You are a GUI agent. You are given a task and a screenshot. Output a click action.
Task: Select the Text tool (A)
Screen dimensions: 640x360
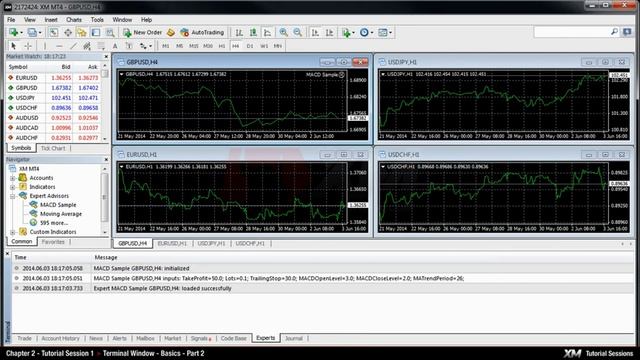click(x=115, y=46)
